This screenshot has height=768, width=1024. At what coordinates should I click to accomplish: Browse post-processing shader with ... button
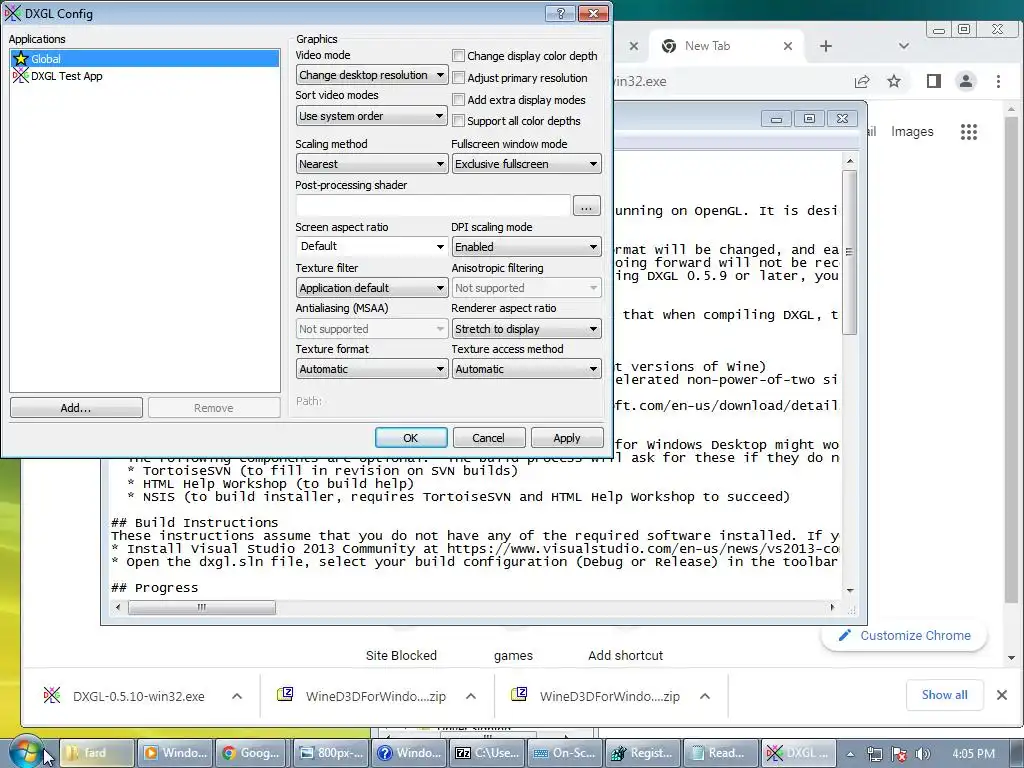click(586, 206)
